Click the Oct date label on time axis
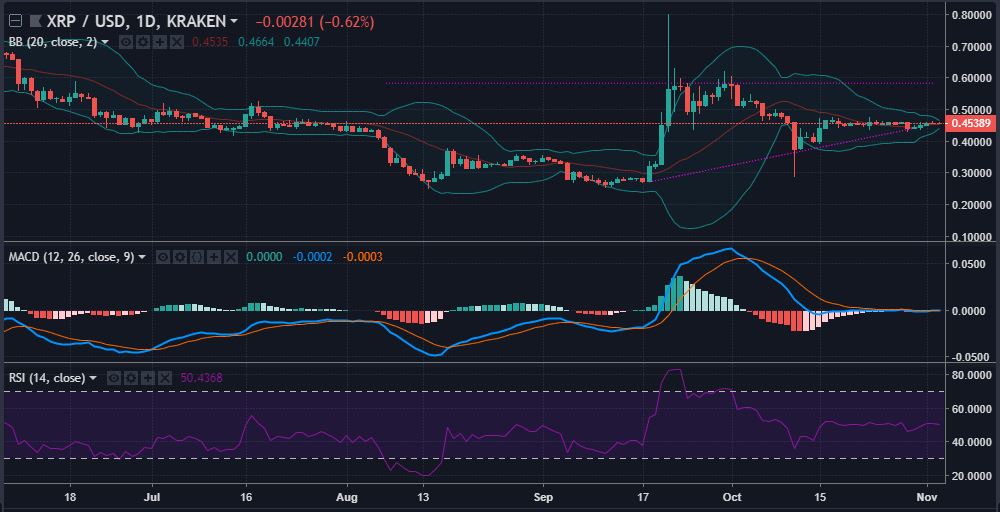Image resolution: width=1000 pixels, height=512 pixels. [733, 496]
